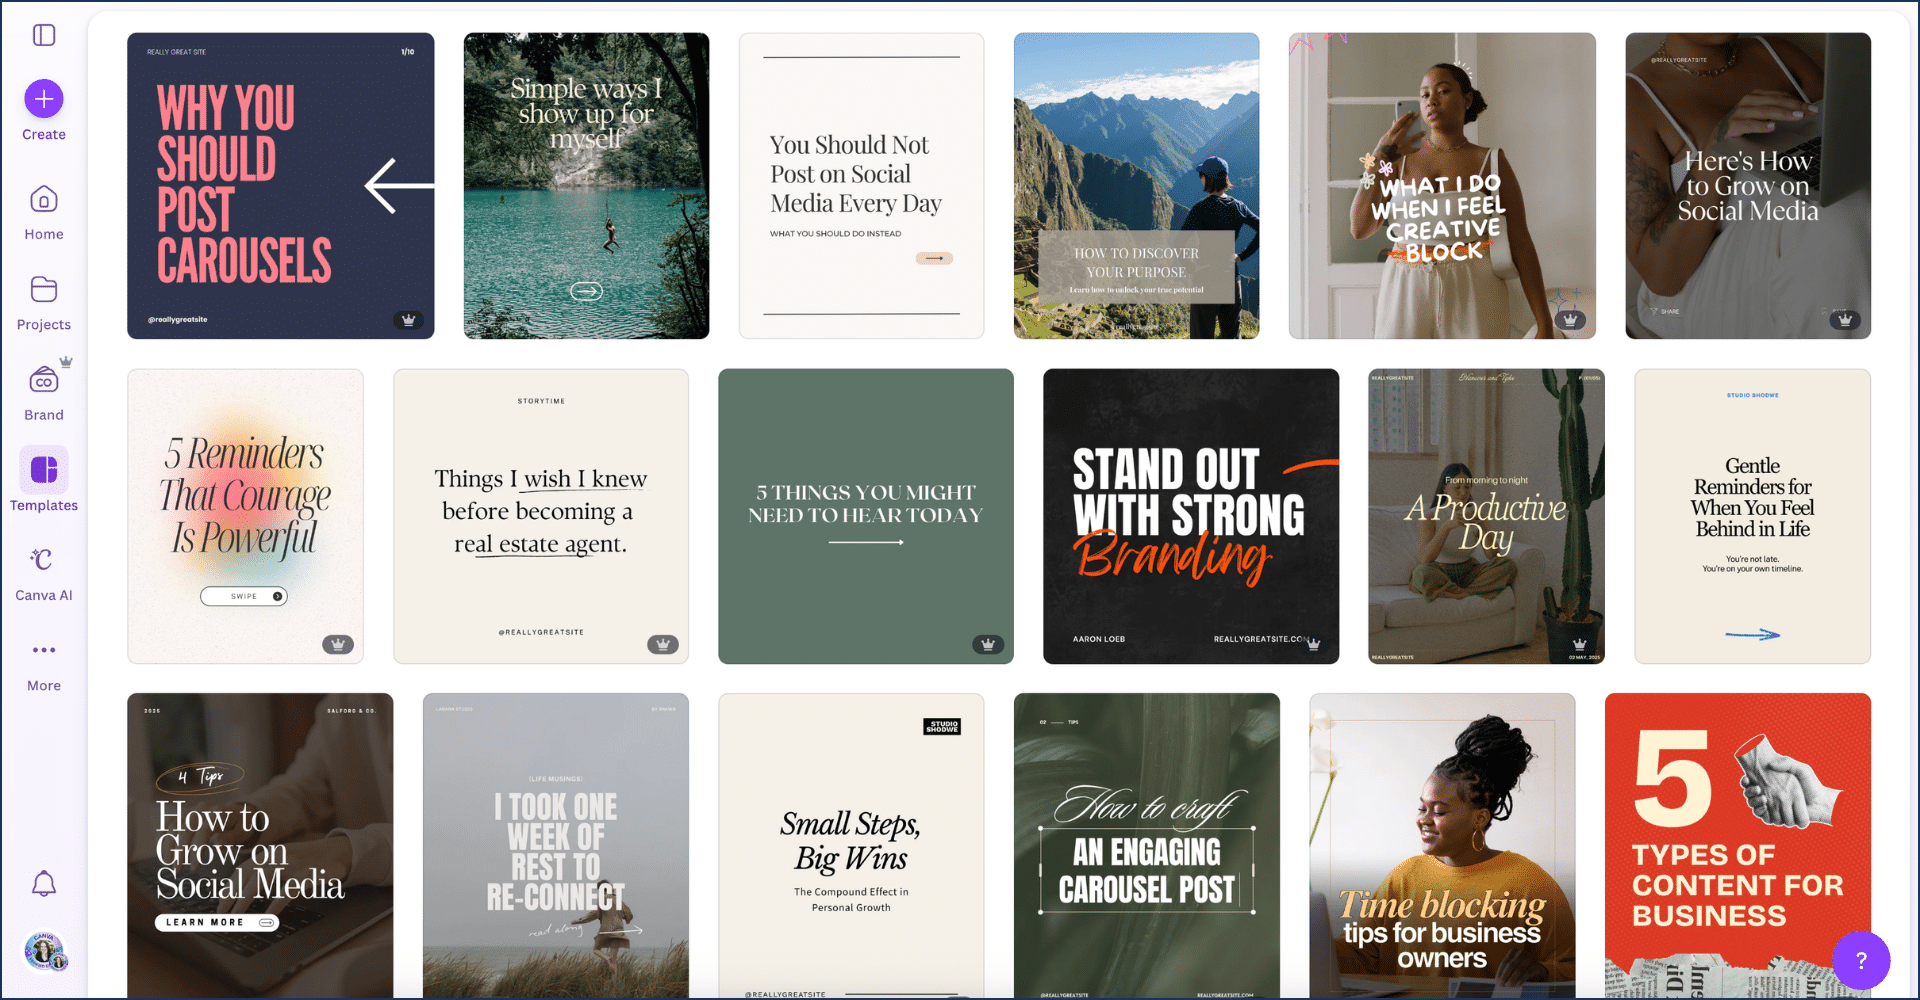1920x1000 pixels.
Task: Open 'Time blocking tips for business owners' template
Action: tap(1442, 845)
